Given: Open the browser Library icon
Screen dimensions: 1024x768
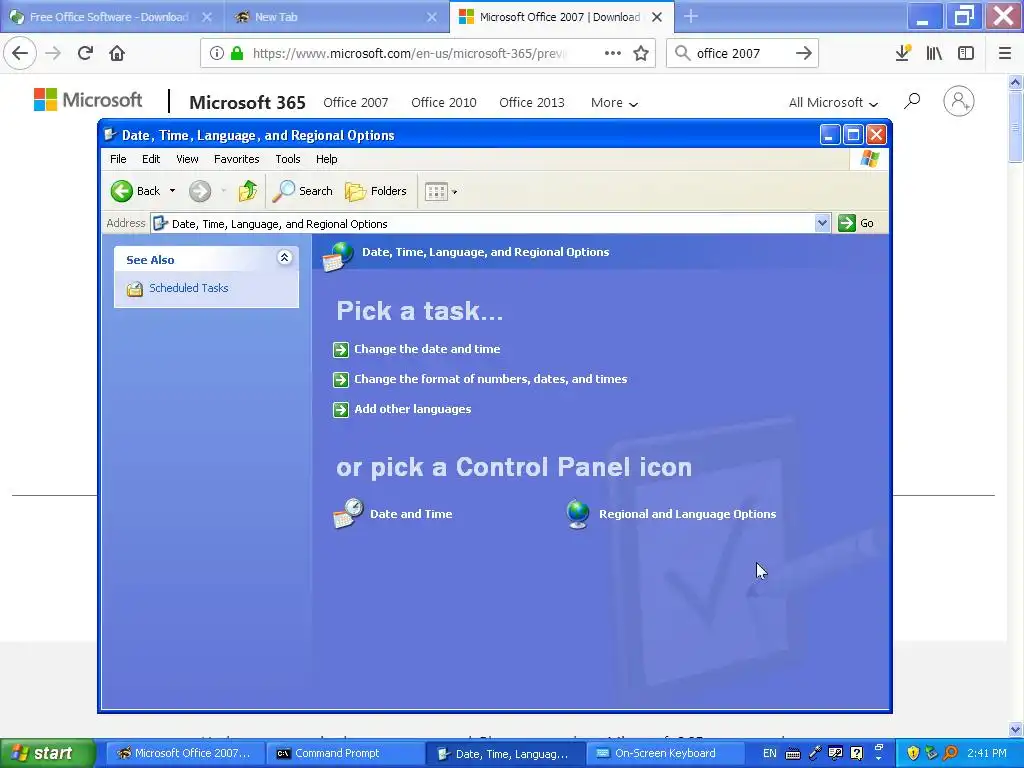Looking at the screenshot, I should [x=934, y=54].
